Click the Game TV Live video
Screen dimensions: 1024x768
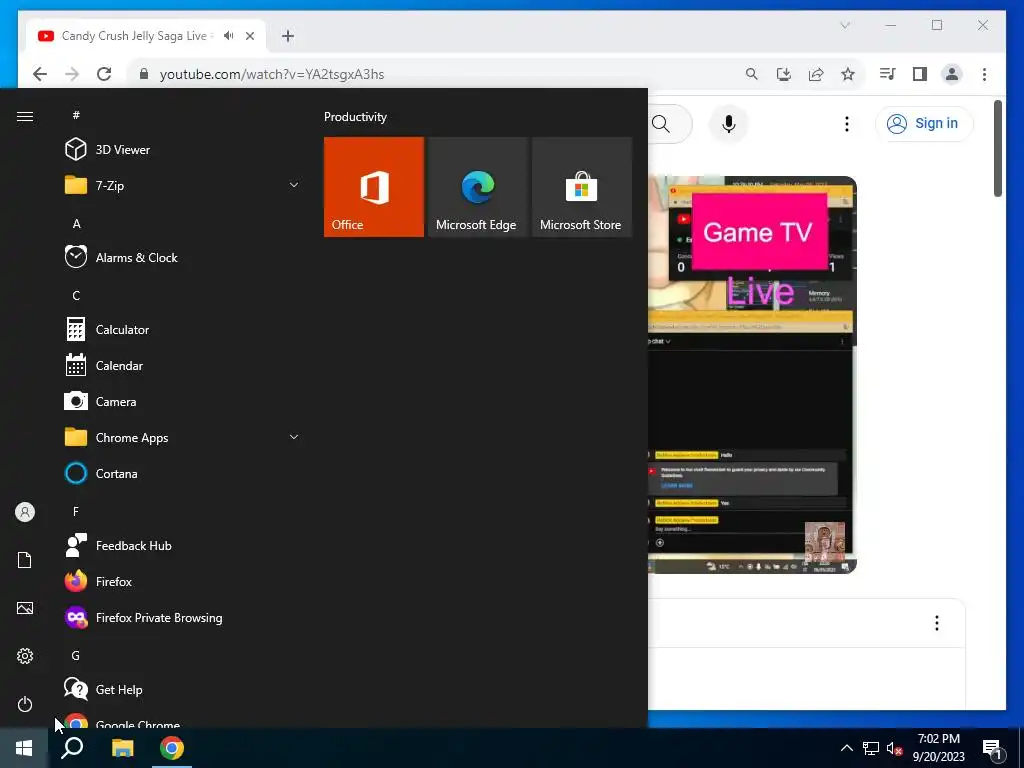point(752,374)
